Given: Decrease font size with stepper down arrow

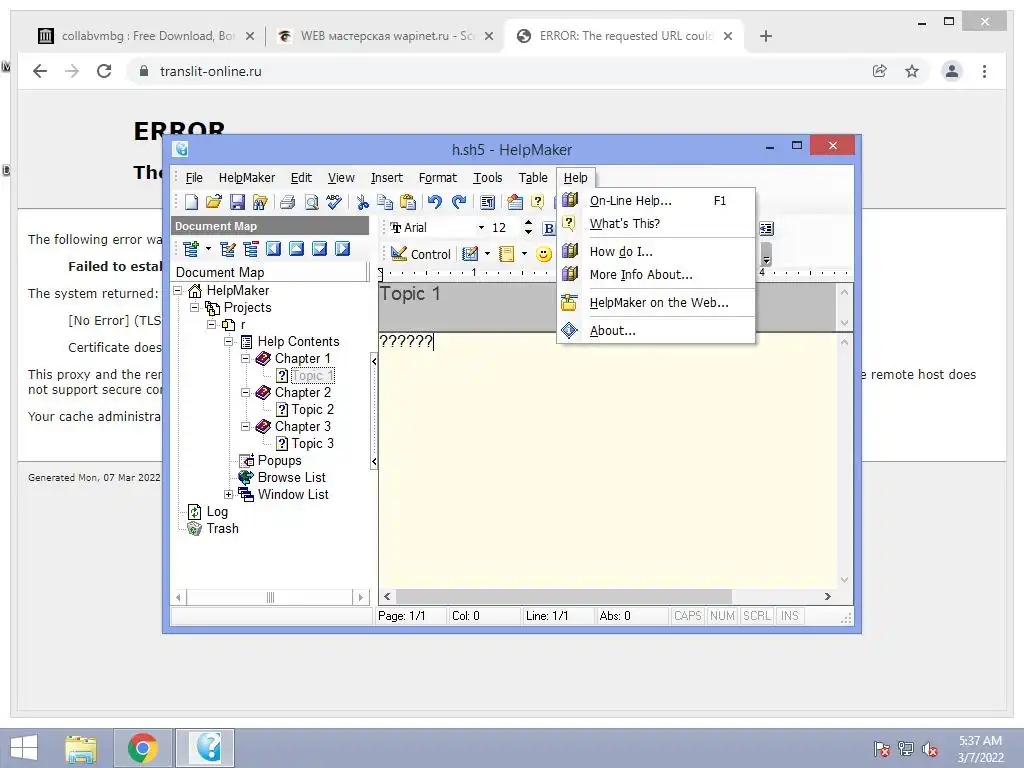Looking at the screenshot, I should click(528, 232).
